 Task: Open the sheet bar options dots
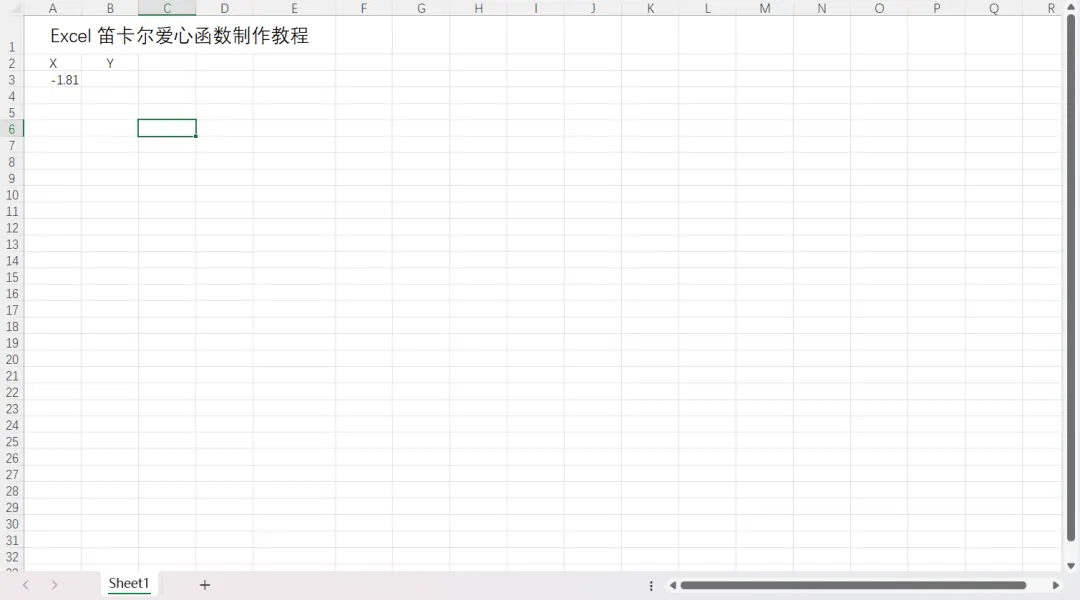coord(651,586)
